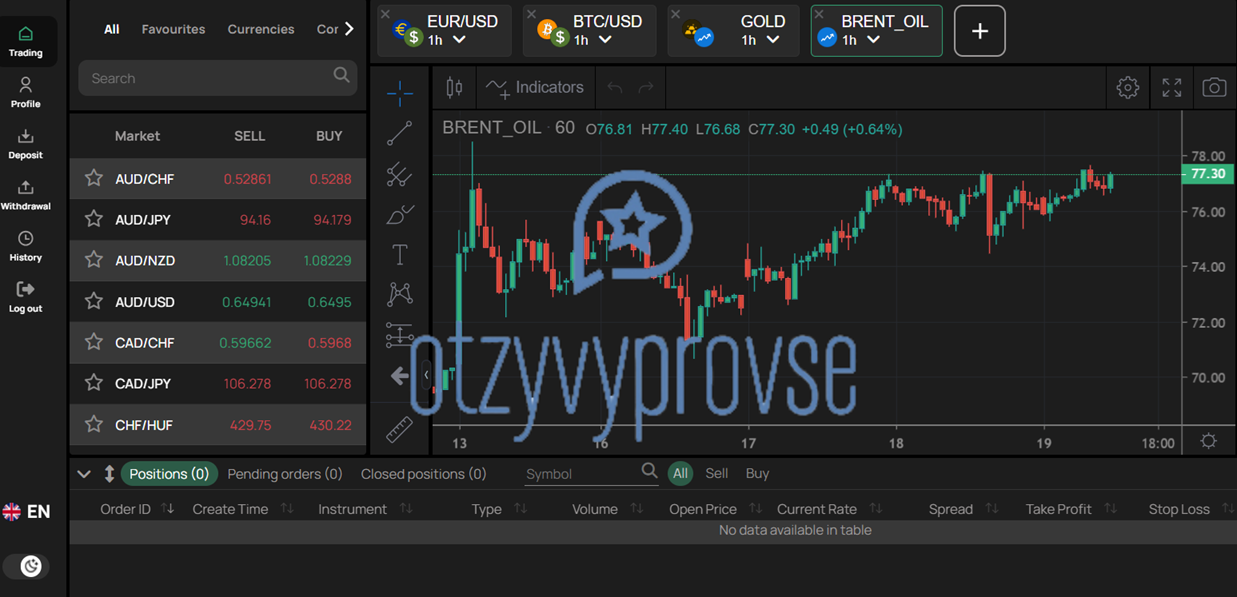Open BRENT_OIL timeframe dropdown
This screenshot has width=1237, height=597.
(x=873, y=40)
